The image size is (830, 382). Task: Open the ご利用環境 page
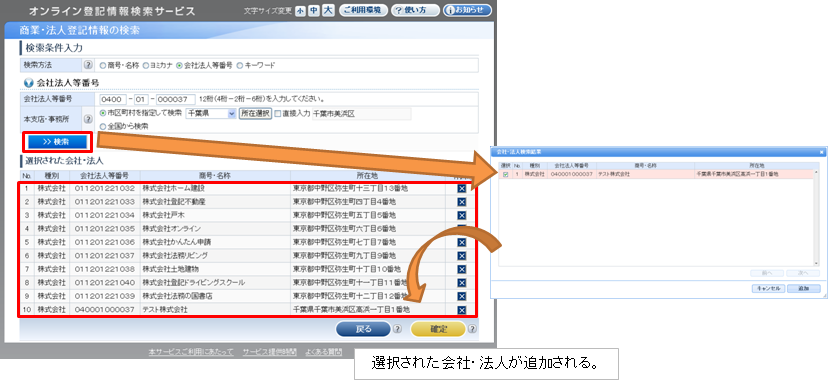[x=363, y=11]
